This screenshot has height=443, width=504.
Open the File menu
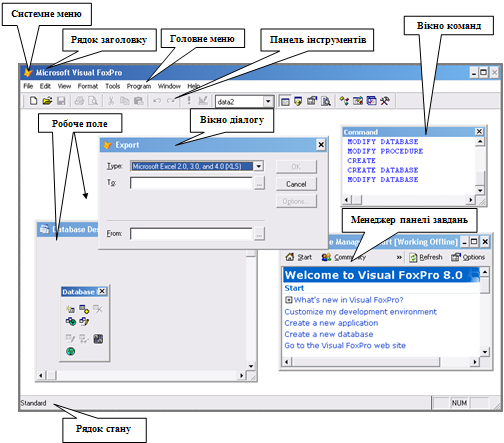pos(28,86)
